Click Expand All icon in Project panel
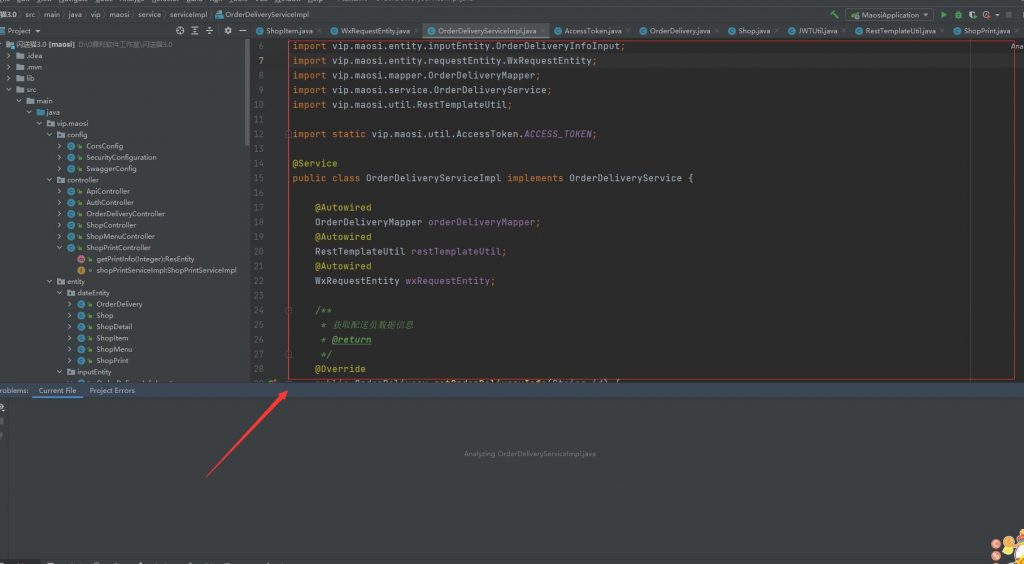The width and height of the screenshot is (1024, 564). coord(195,31)
